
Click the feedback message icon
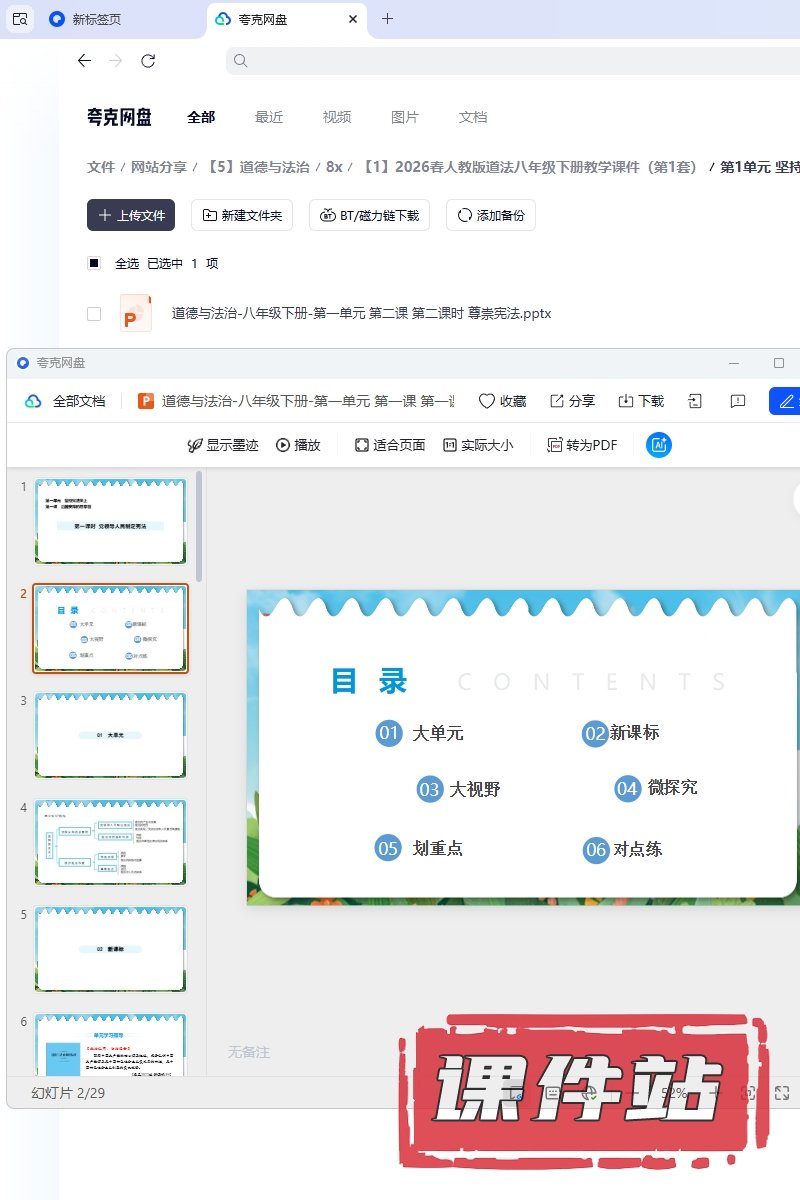pos(738,401)
